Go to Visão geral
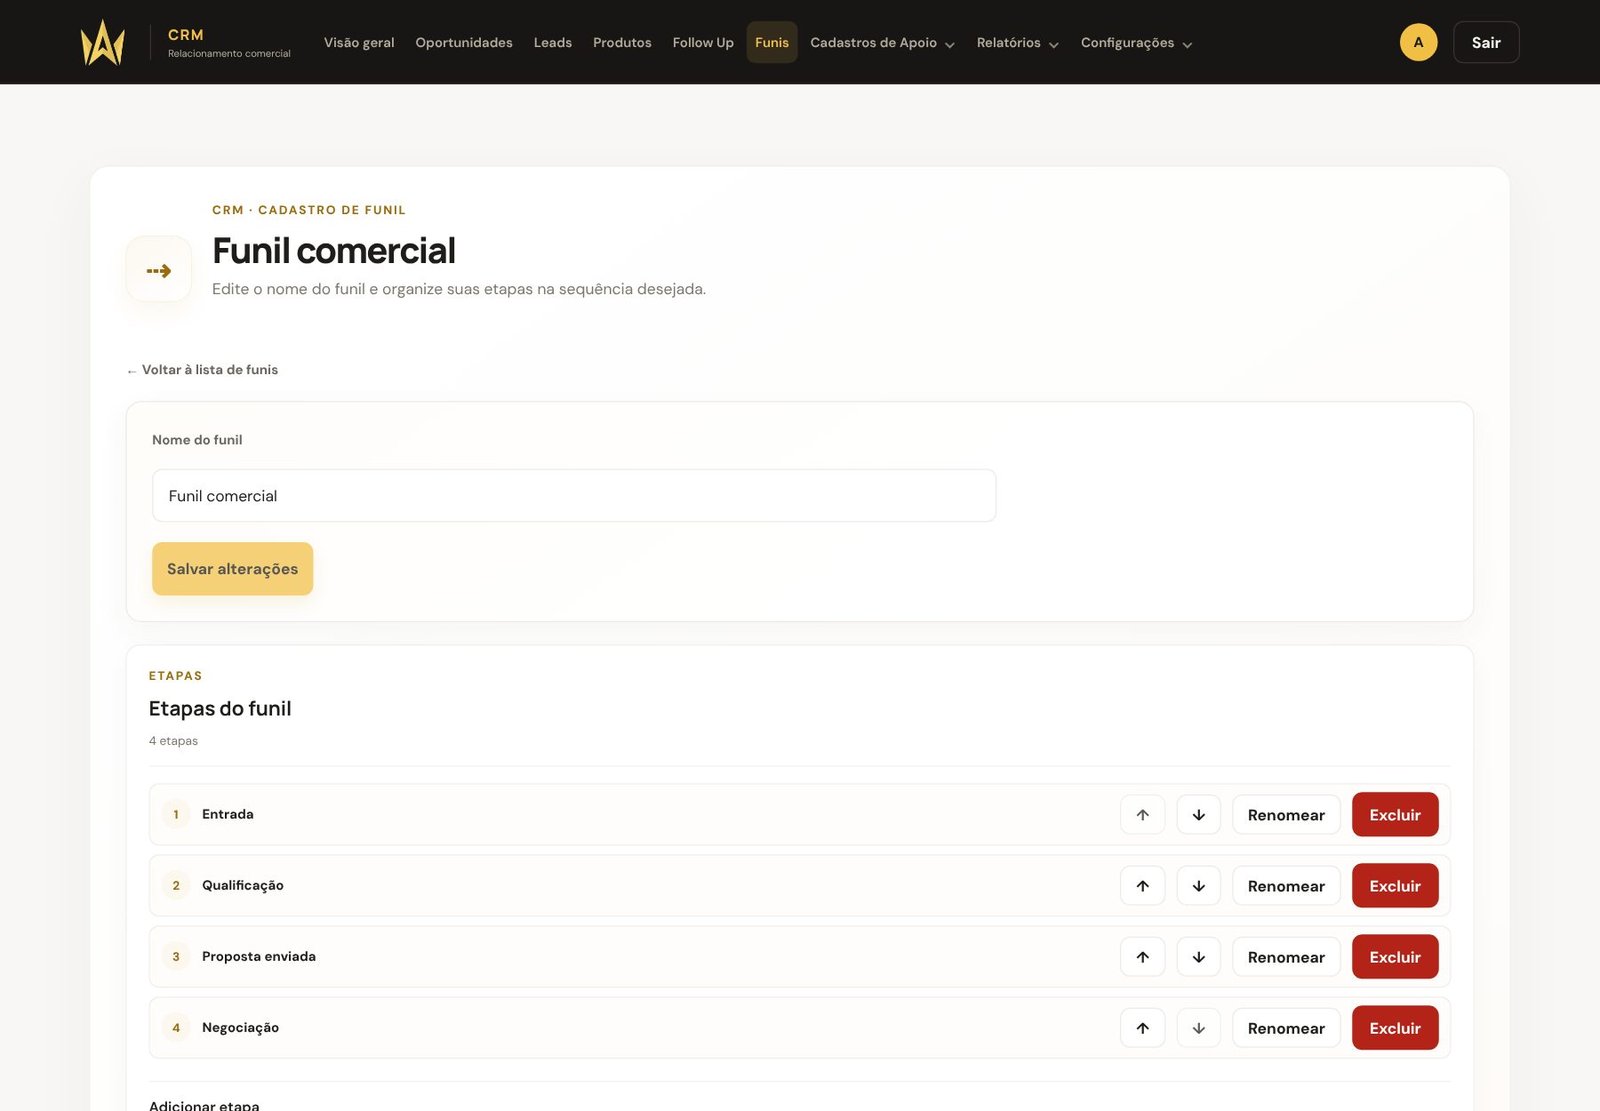Image resolution: width=1600 pixels, height=1111 pixels. (359, 43)
